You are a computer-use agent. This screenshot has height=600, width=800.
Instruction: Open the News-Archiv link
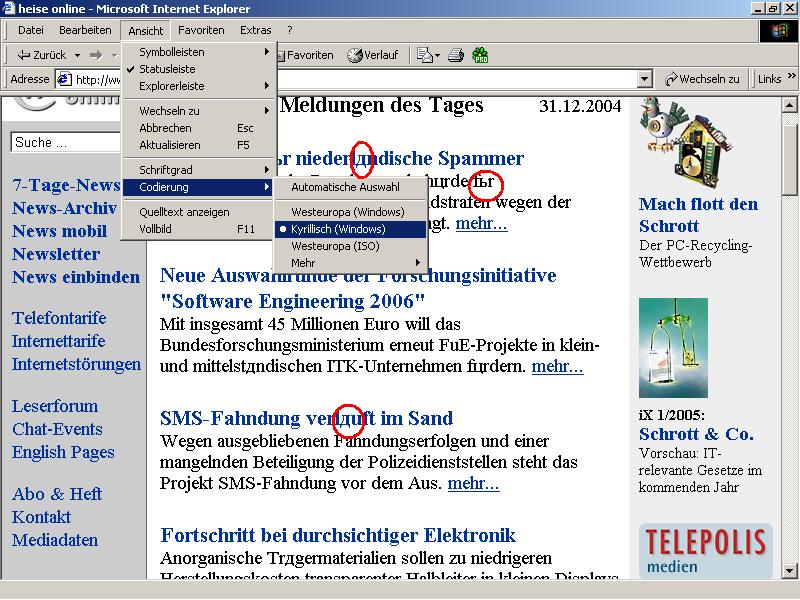click(64, 208)
